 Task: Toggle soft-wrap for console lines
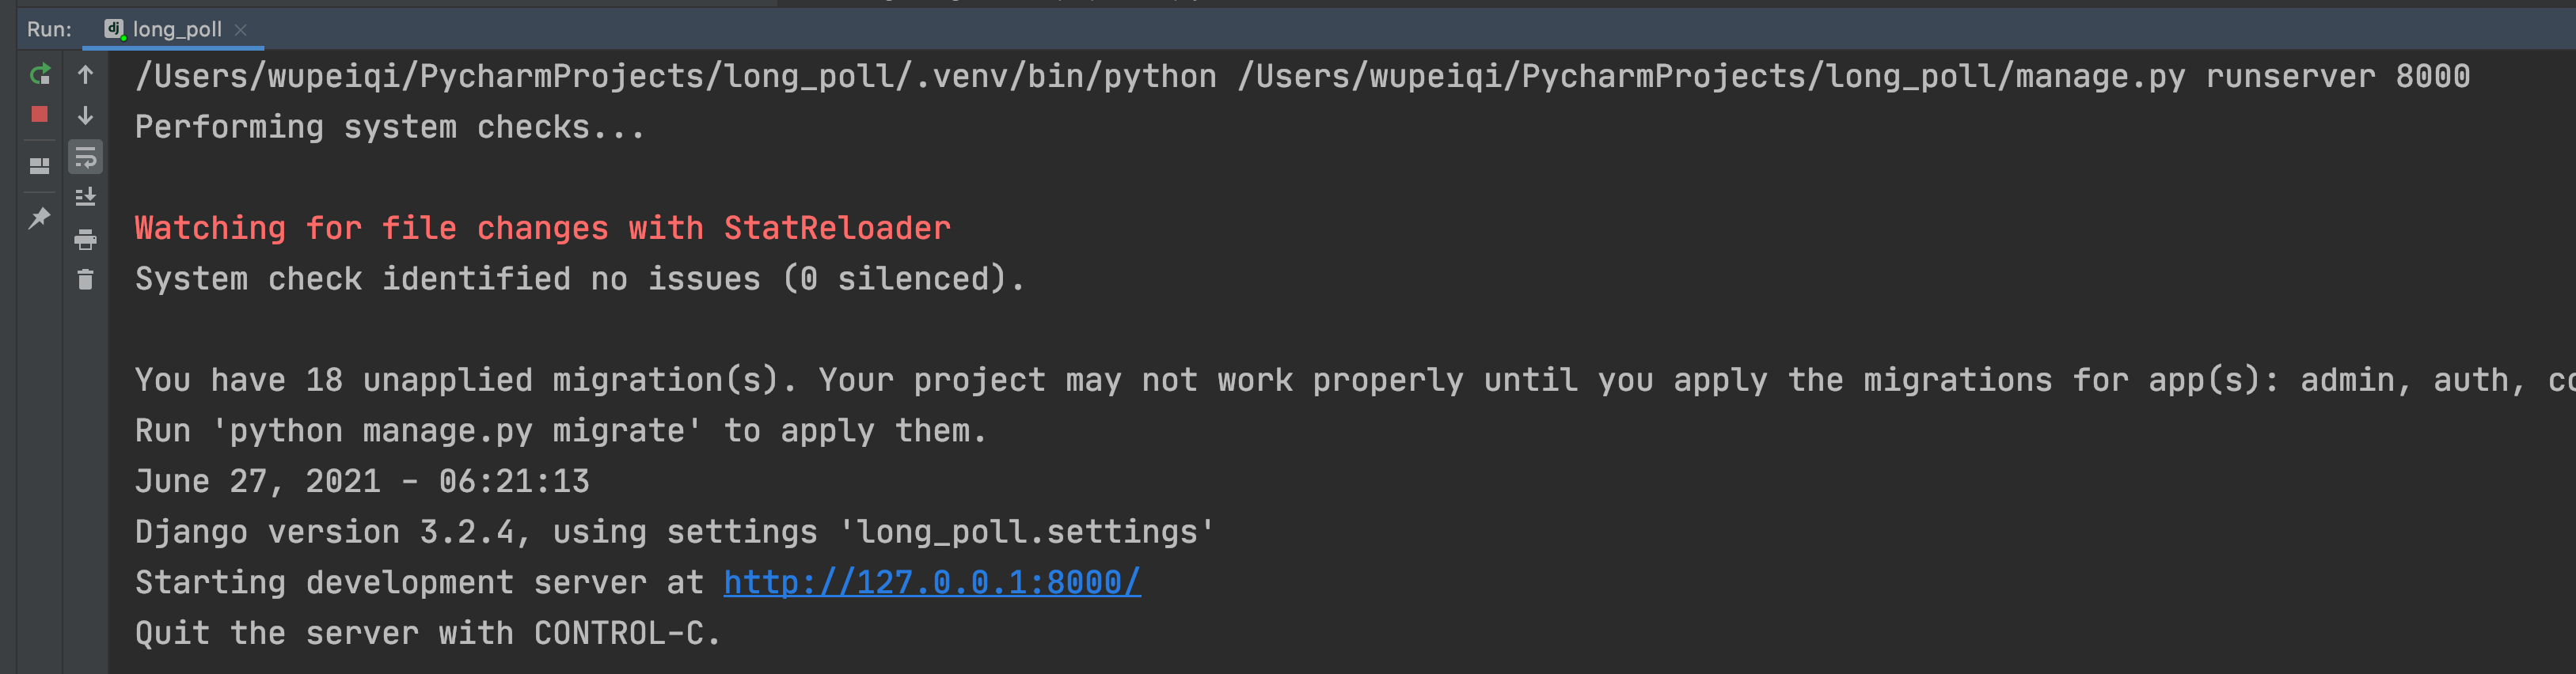85,157
